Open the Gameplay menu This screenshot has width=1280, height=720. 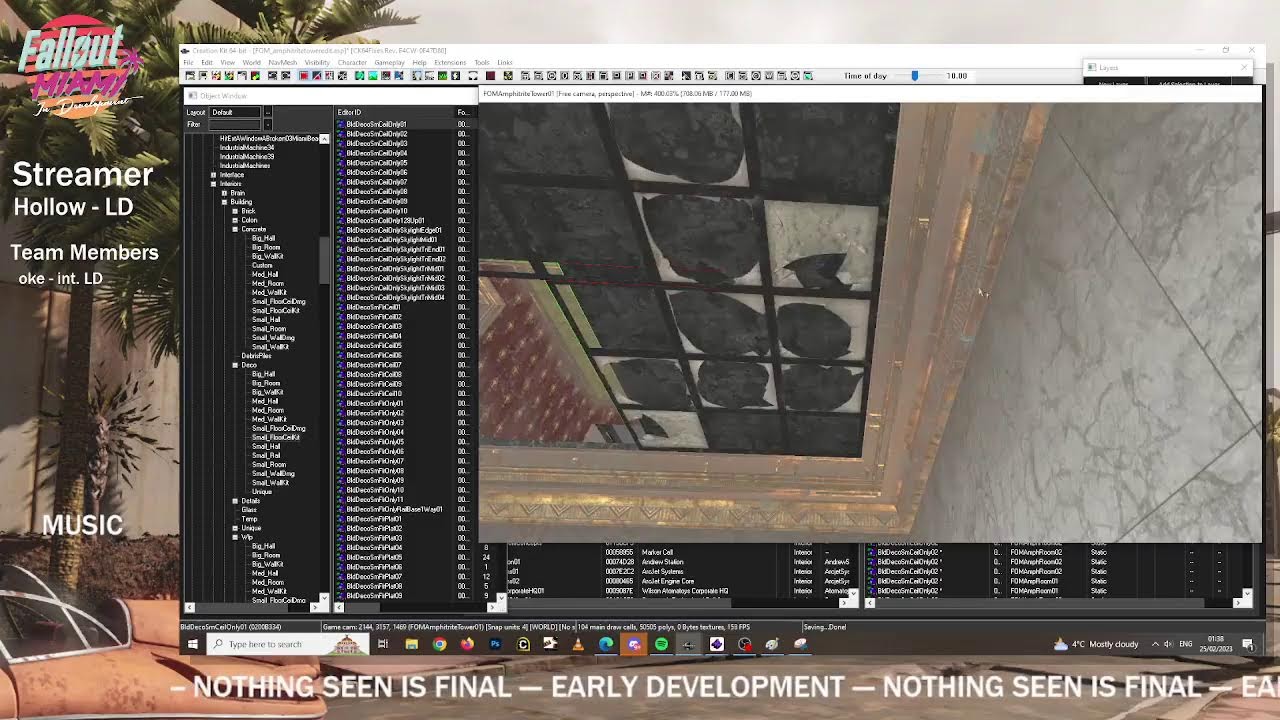click(x=389, y=62)
